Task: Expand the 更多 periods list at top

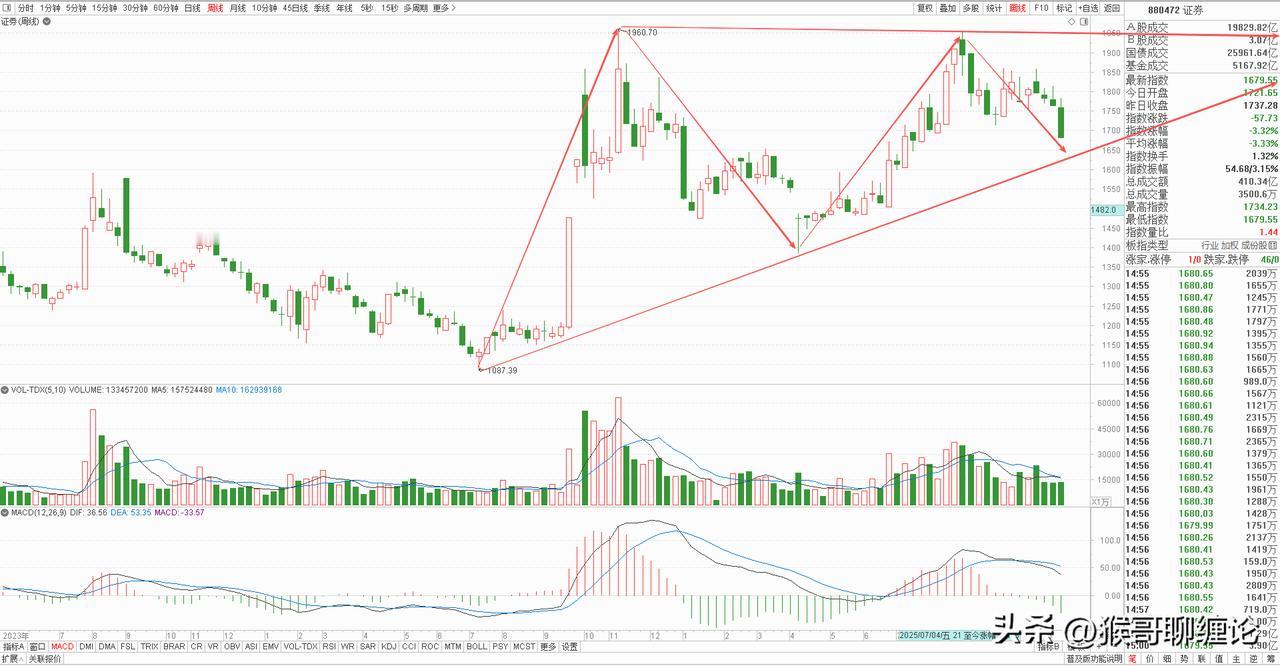Action: pos(443,7)
